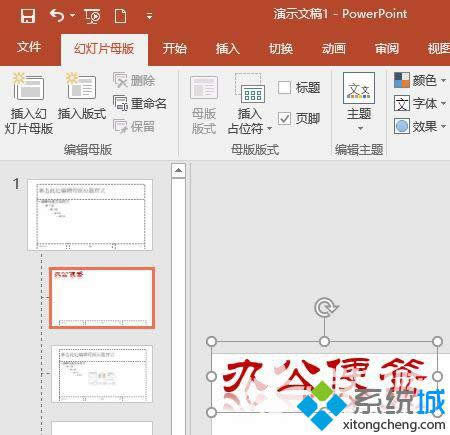450x435 pixels.
Task: Select the highlighted 办公便签 layout thumbnail
Action: [102, 298]
